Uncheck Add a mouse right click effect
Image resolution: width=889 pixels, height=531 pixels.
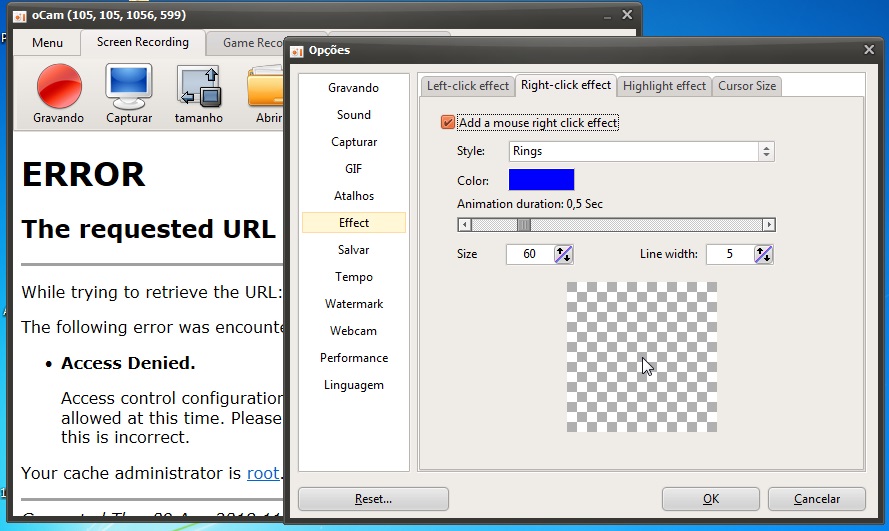[448, 123]
